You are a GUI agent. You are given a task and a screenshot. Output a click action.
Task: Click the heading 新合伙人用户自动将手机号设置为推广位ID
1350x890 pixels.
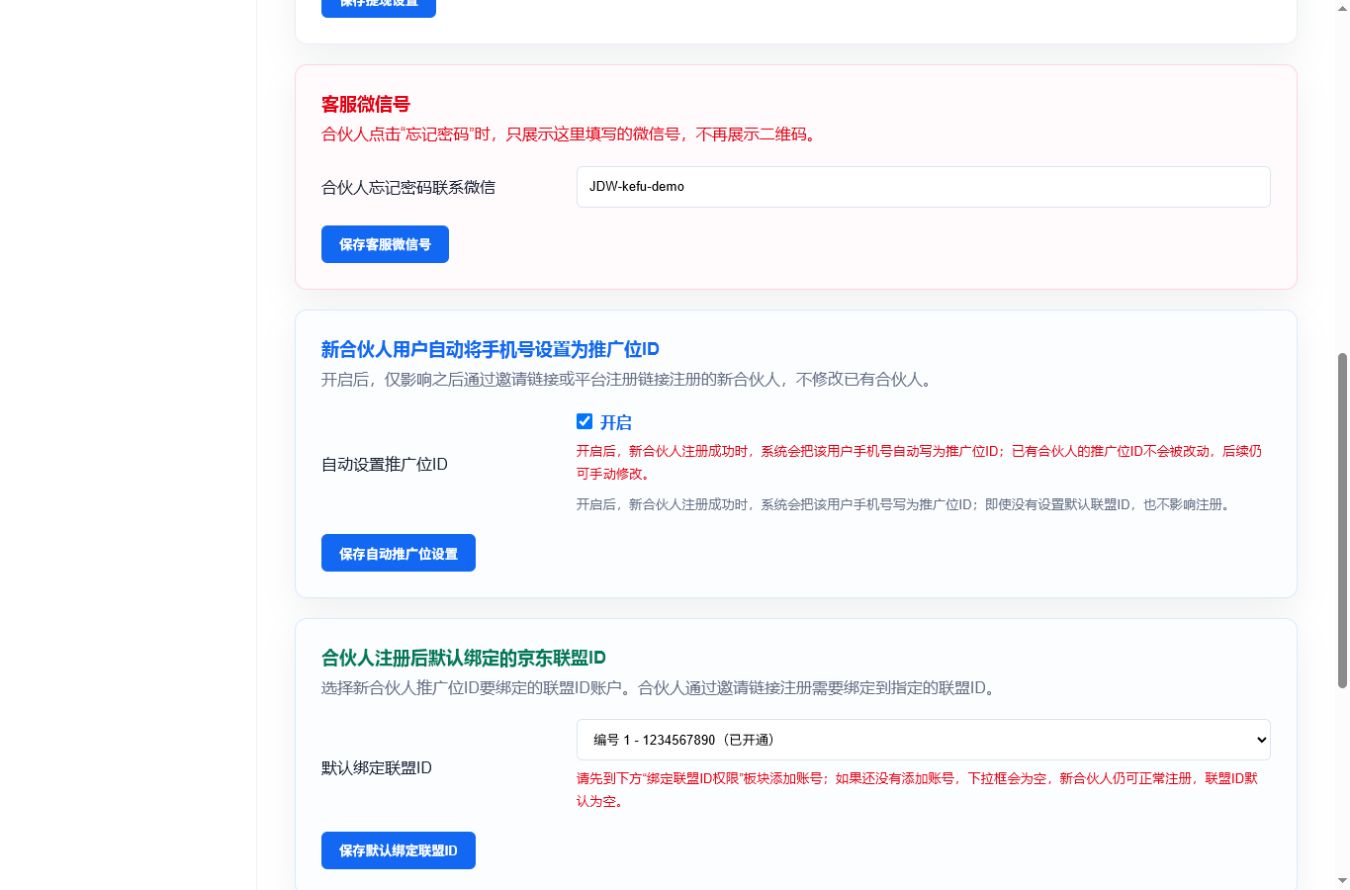(490, 349)
